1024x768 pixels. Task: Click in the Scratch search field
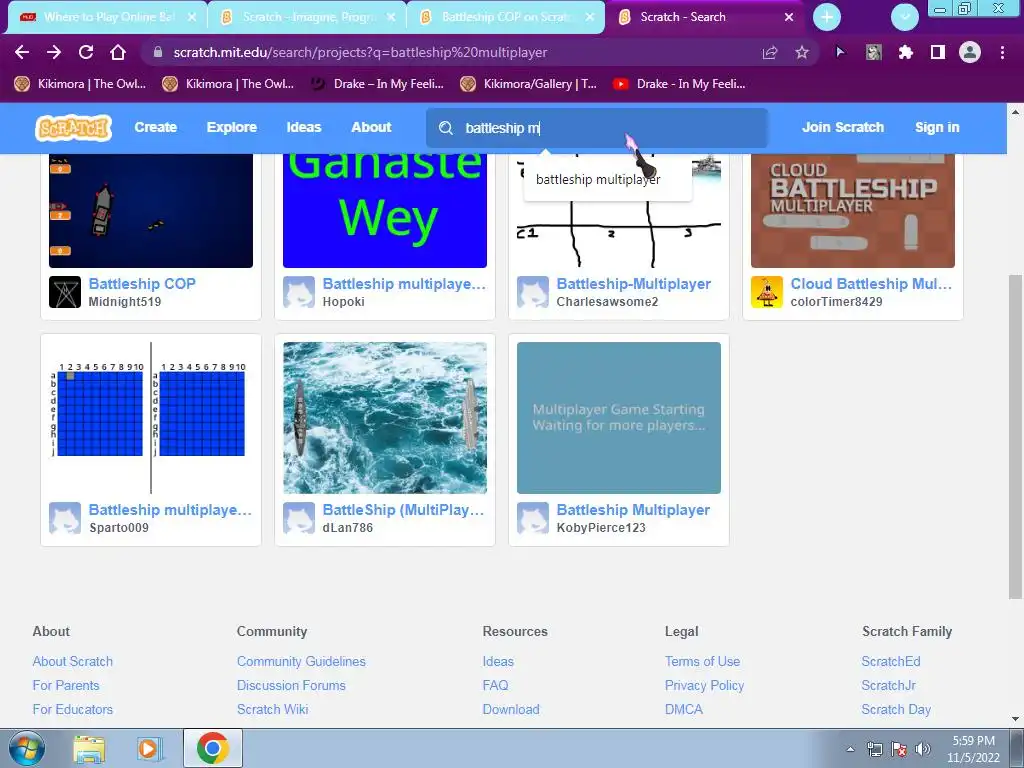click(597, 128)
